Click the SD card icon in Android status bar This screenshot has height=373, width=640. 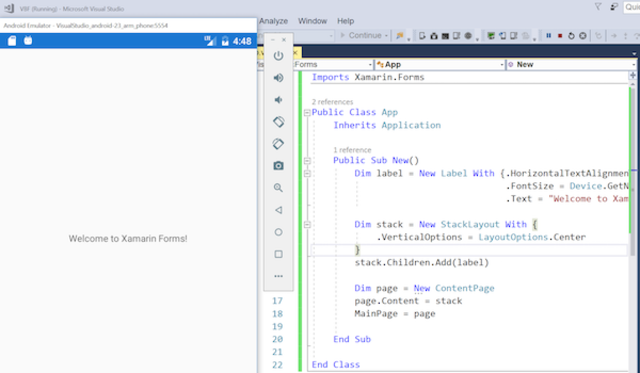coord(12,41)
